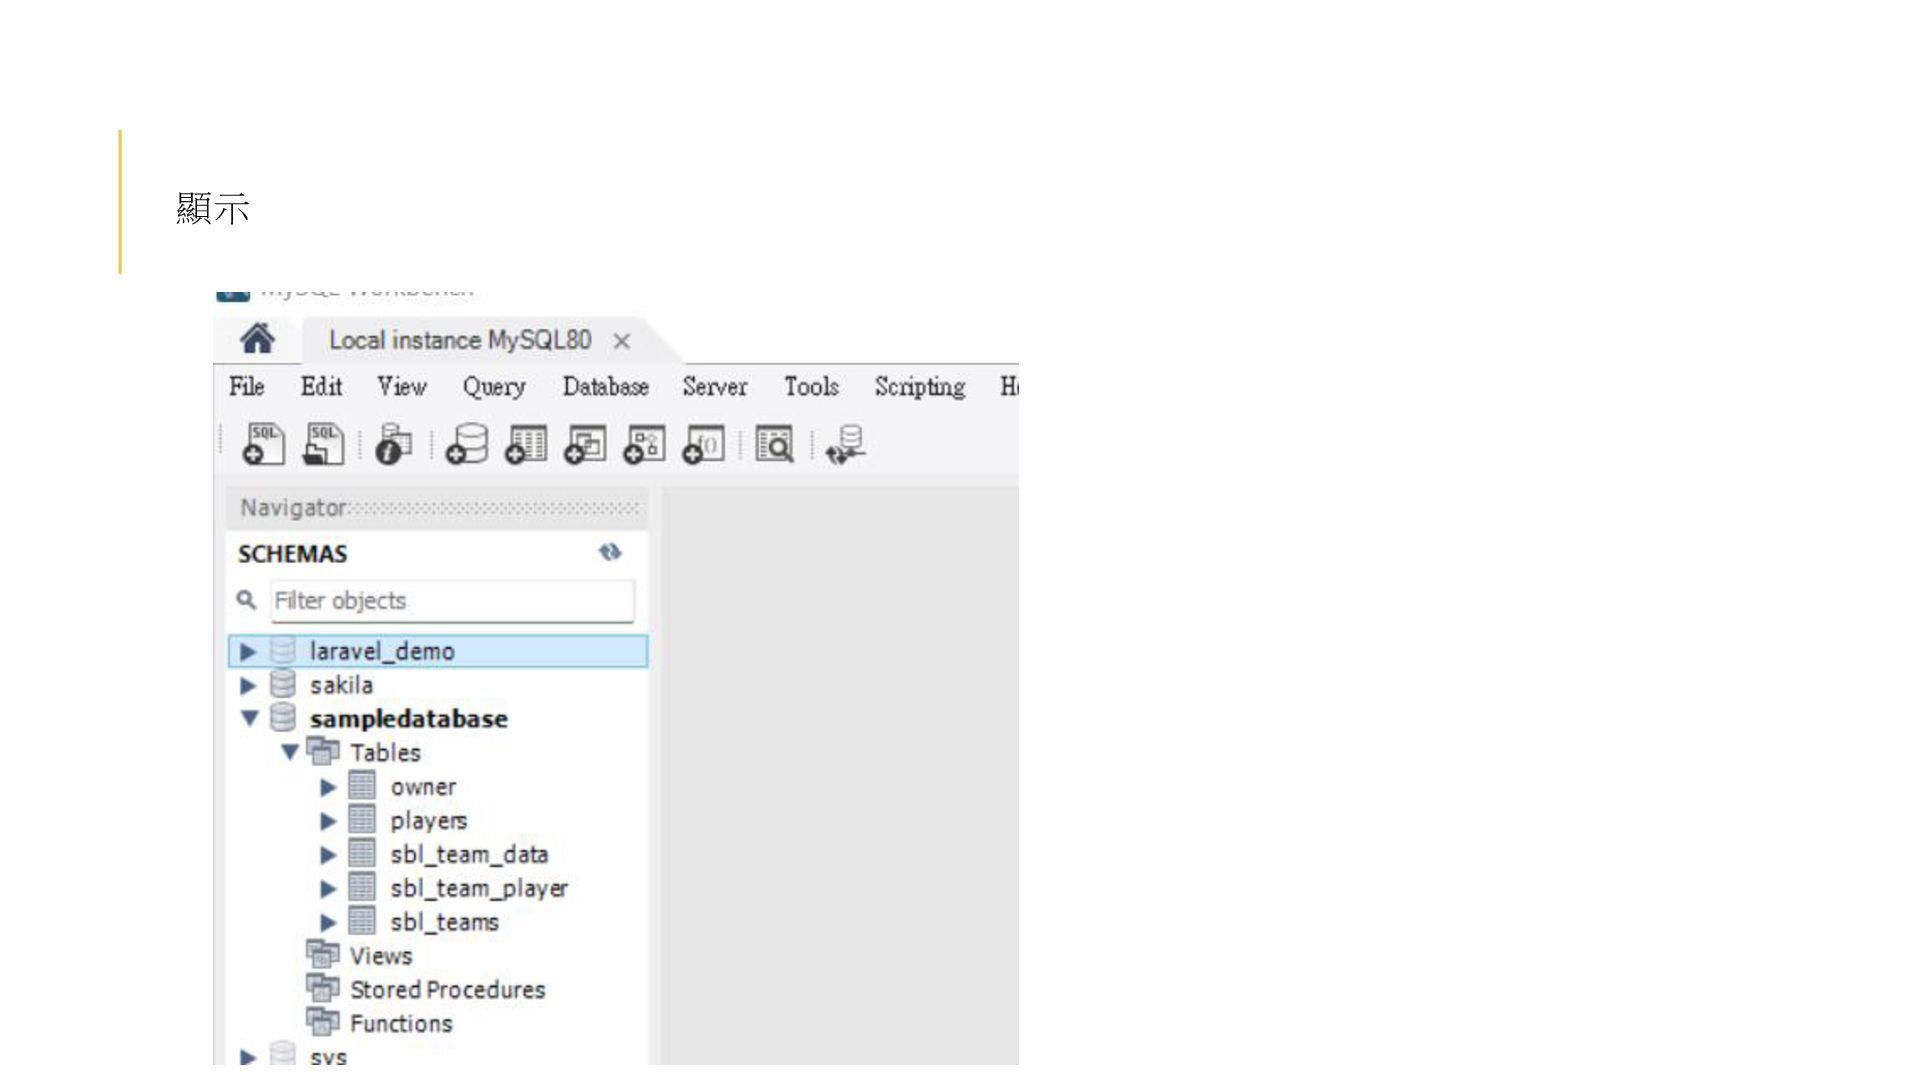The height and width of the screenshot is (1080, 1920).
Task: Open the Tools menu
Action: [811, 387]
